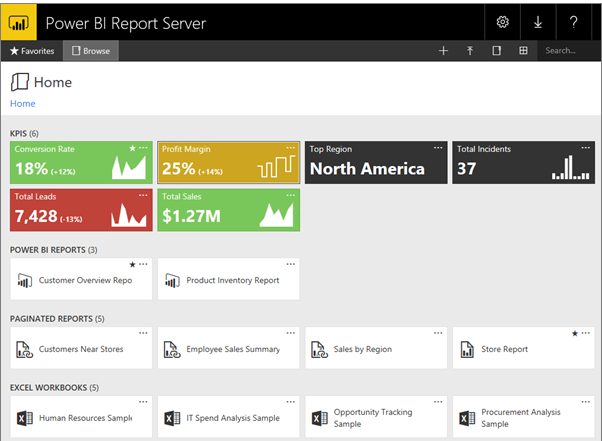The width and height of the screenshot is (602, 441).
Task: Open the Total Sales KPI tile
Action: point(229,210)
